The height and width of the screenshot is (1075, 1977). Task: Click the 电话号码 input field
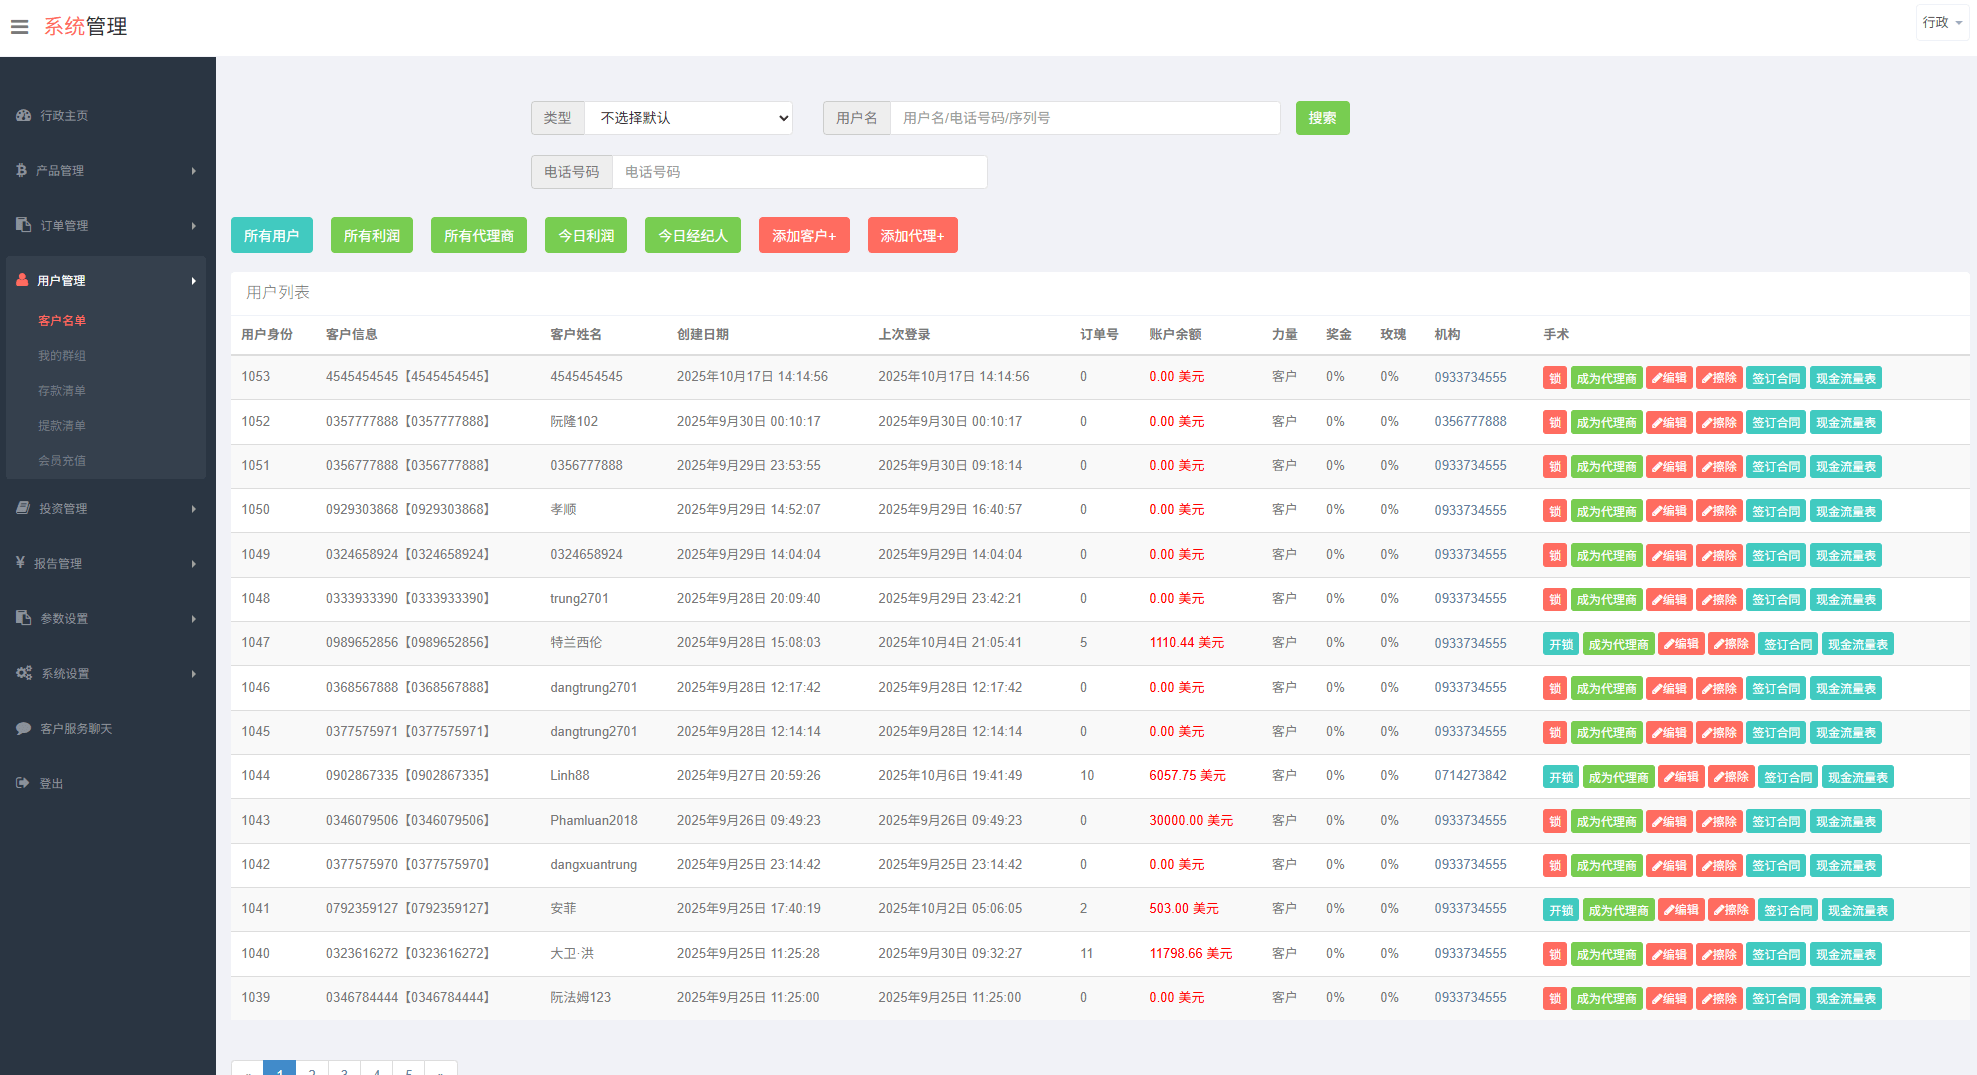coord(798,172)
